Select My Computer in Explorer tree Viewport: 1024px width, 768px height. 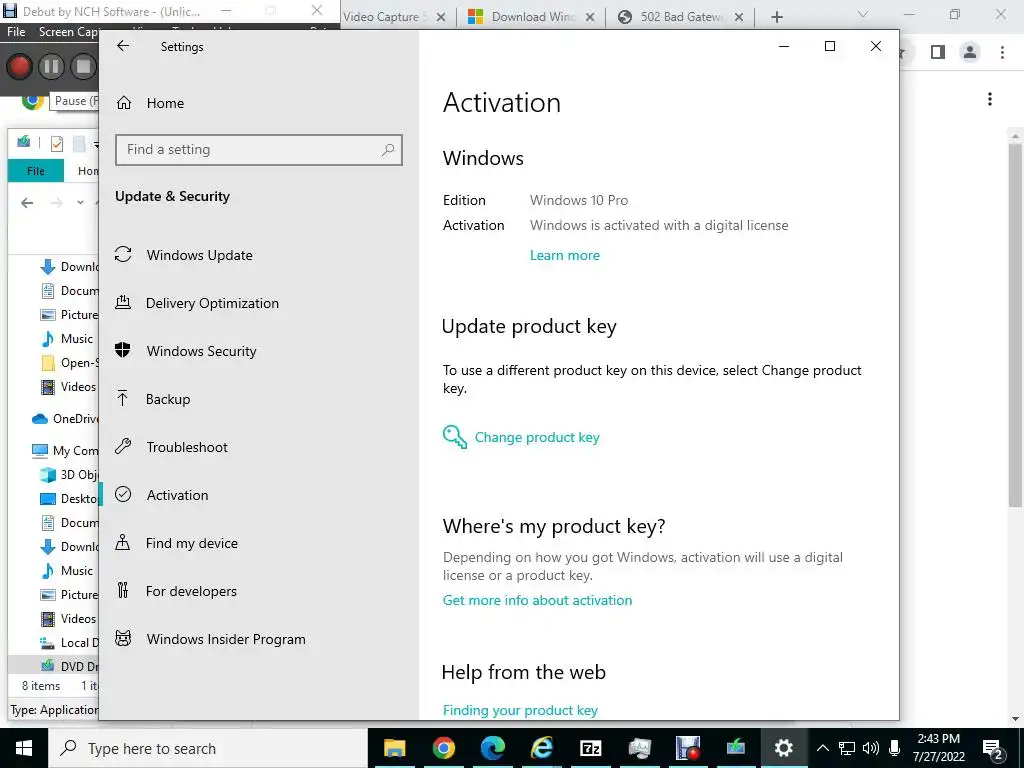point(65,451)
